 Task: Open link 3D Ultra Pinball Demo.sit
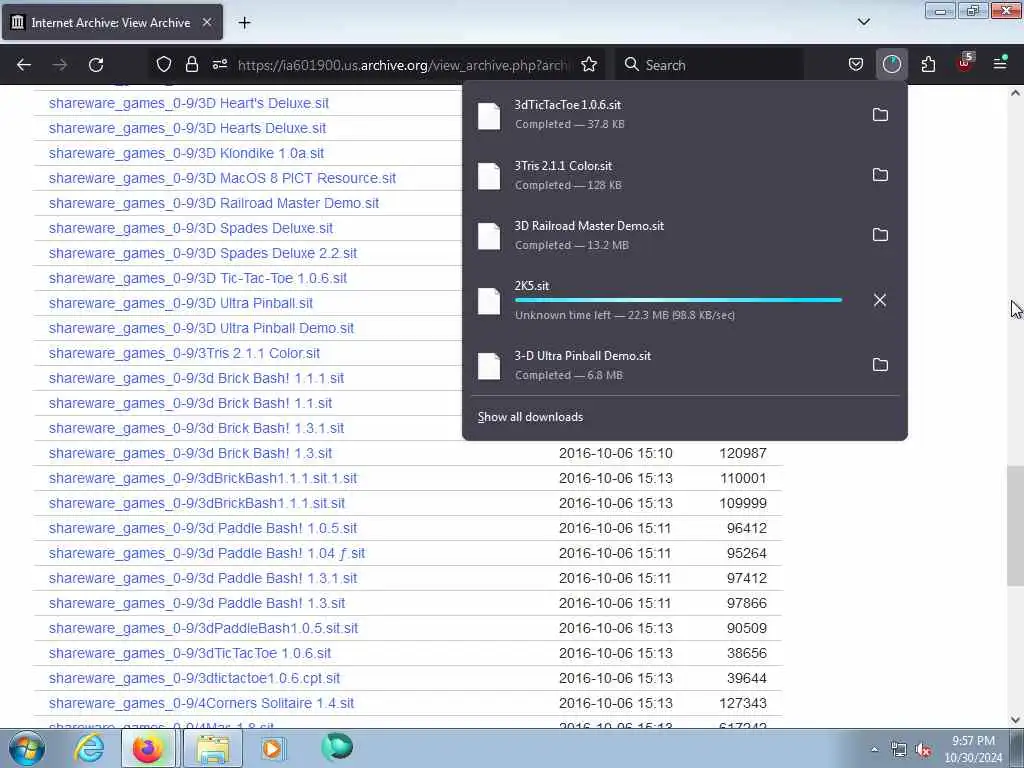201,328
